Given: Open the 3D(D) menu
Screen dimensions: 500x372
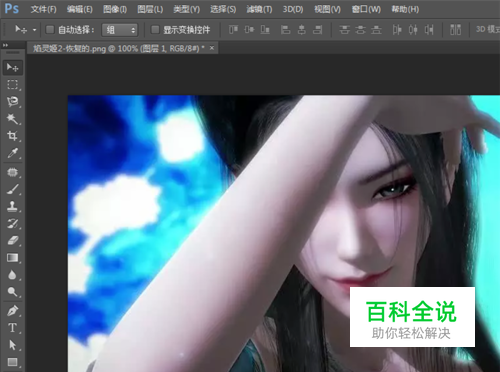Looking at the screenshot, I should coord(293,9).
